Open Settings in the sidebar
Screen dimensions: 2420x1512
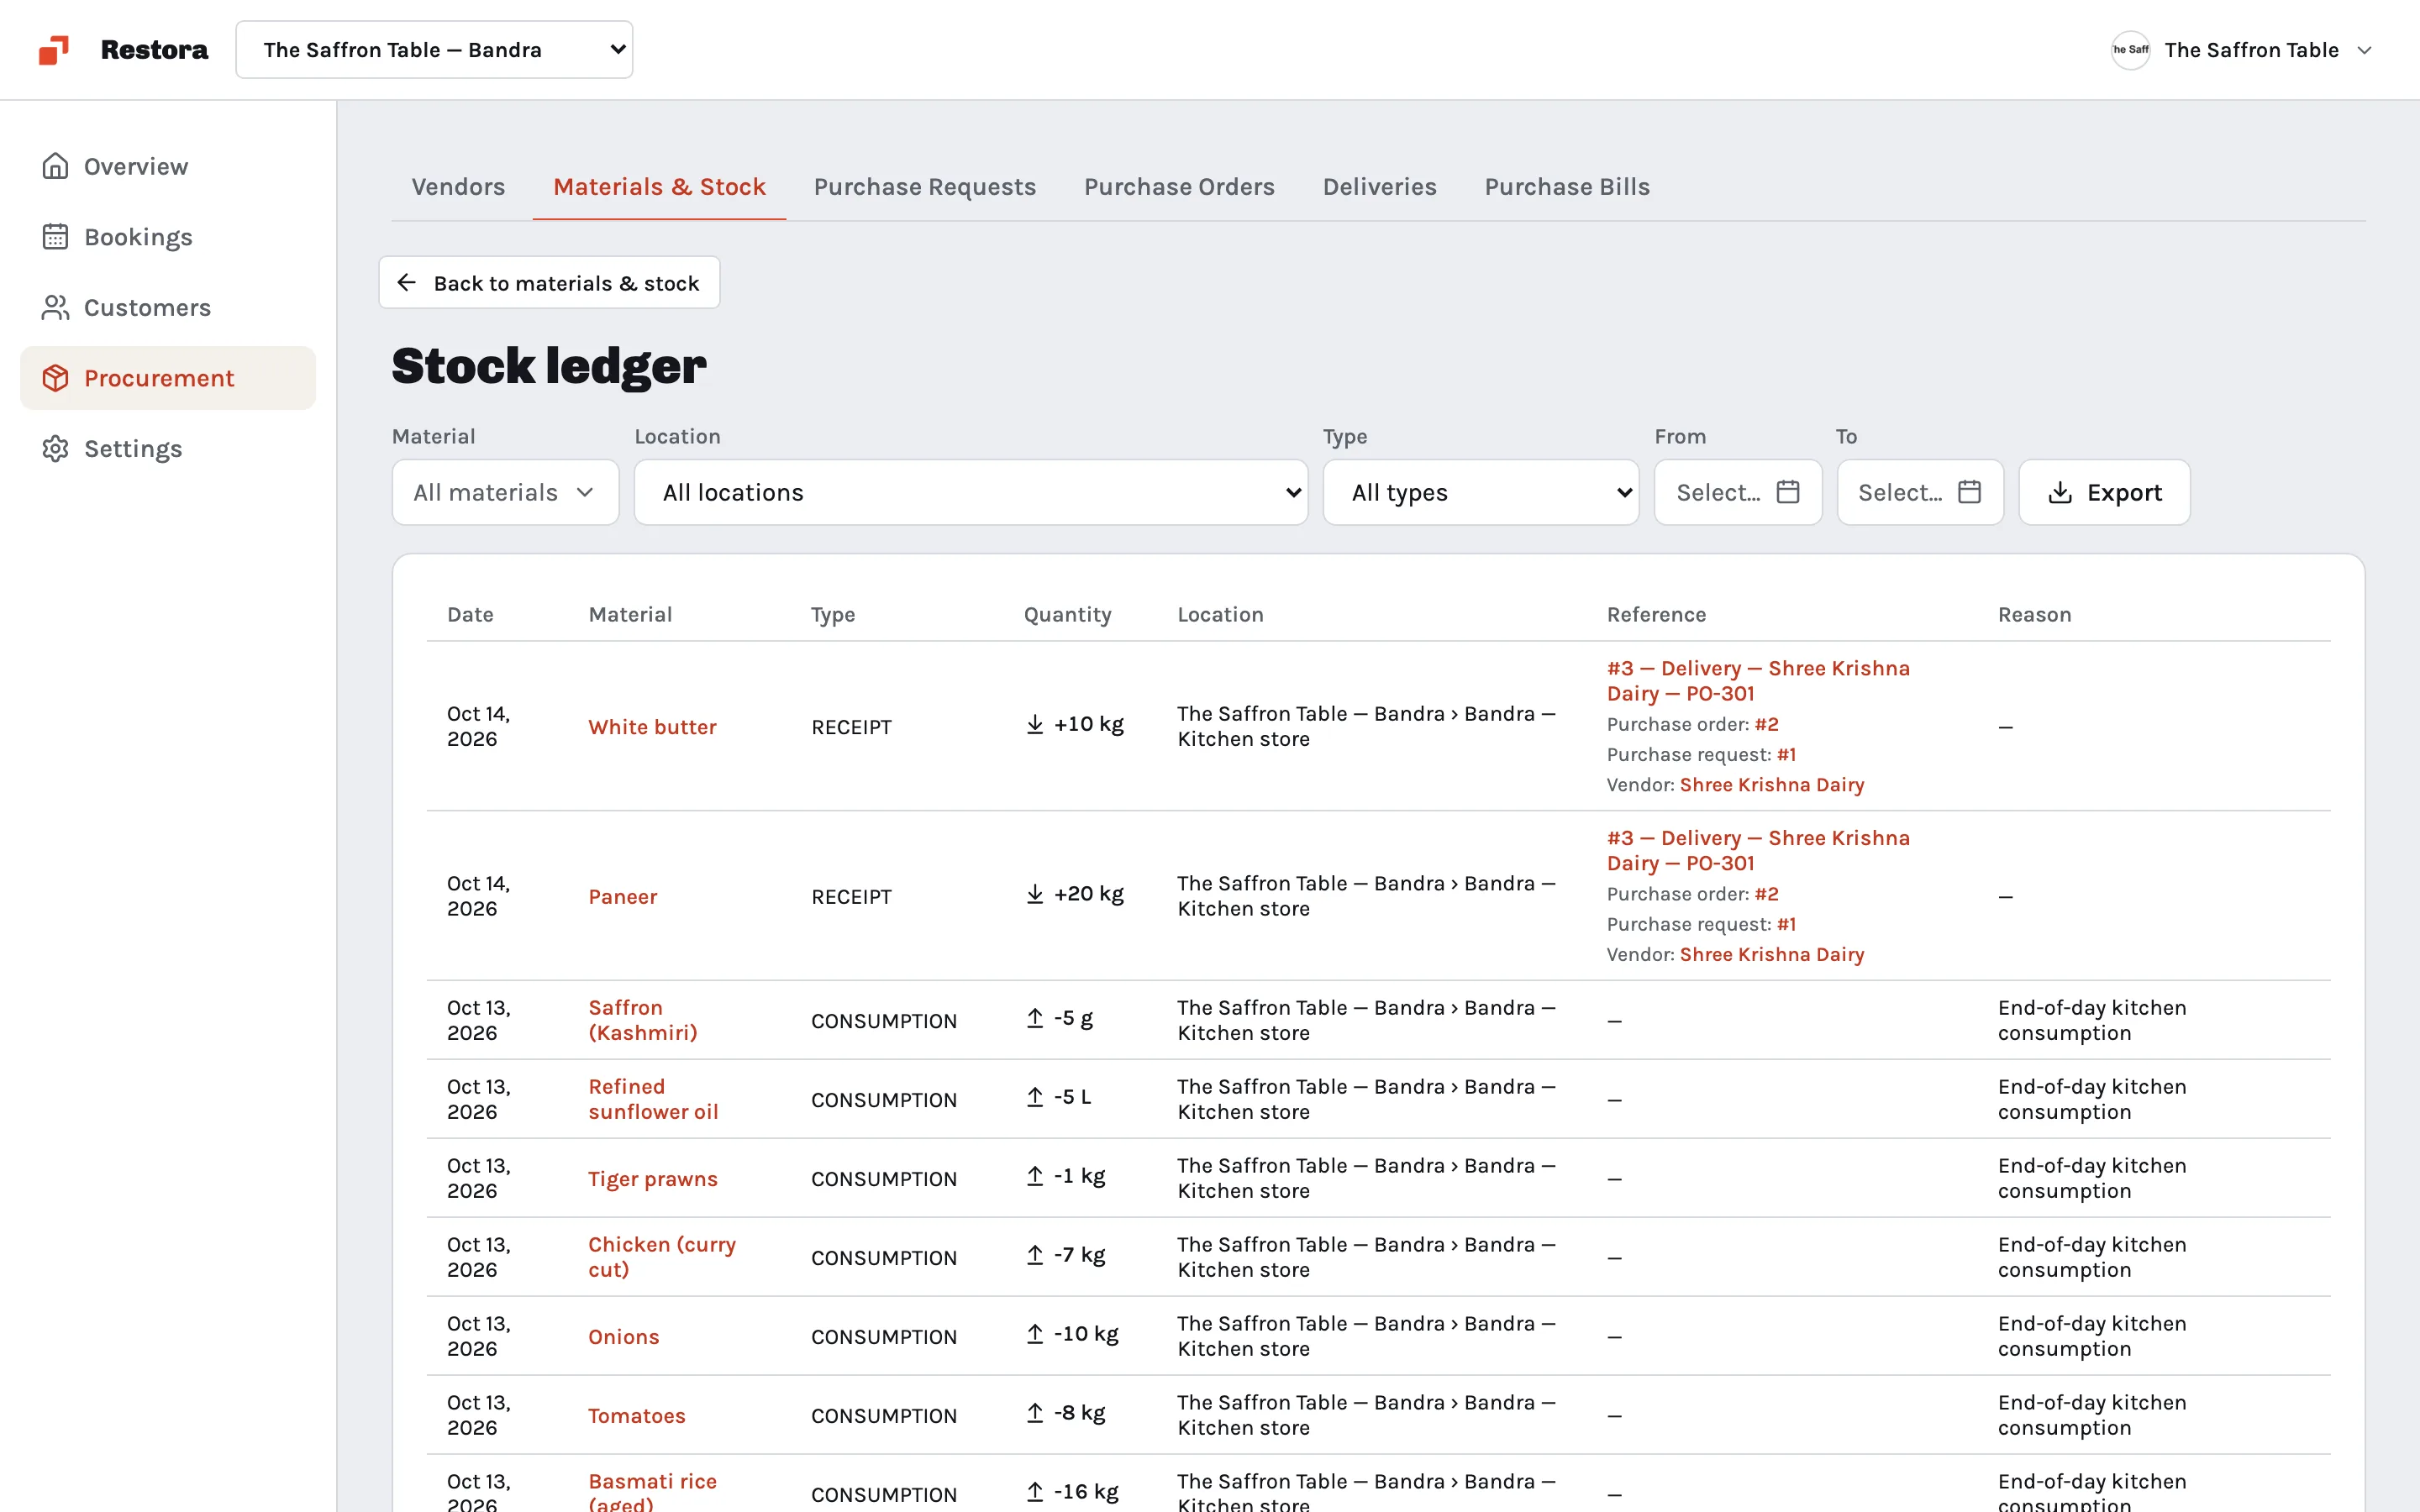168,449
